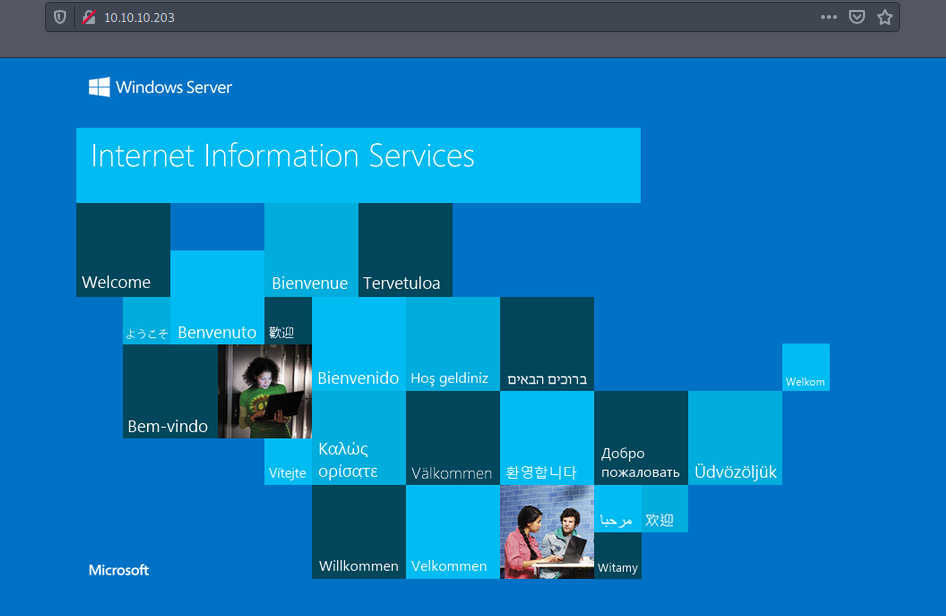Click the Tervetuloa tile

(x=405, y=250)
